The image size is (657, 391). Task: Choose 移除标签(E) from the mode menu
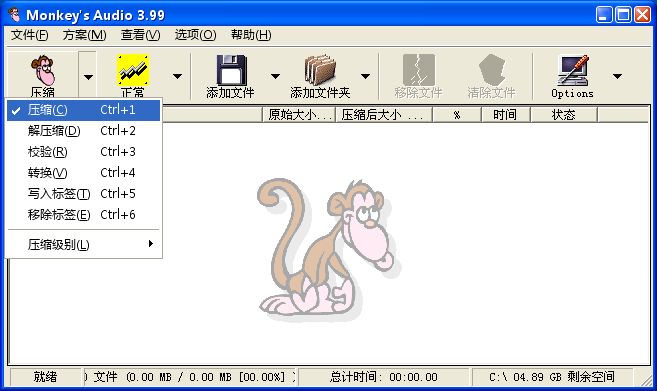[x=83, y=215]
